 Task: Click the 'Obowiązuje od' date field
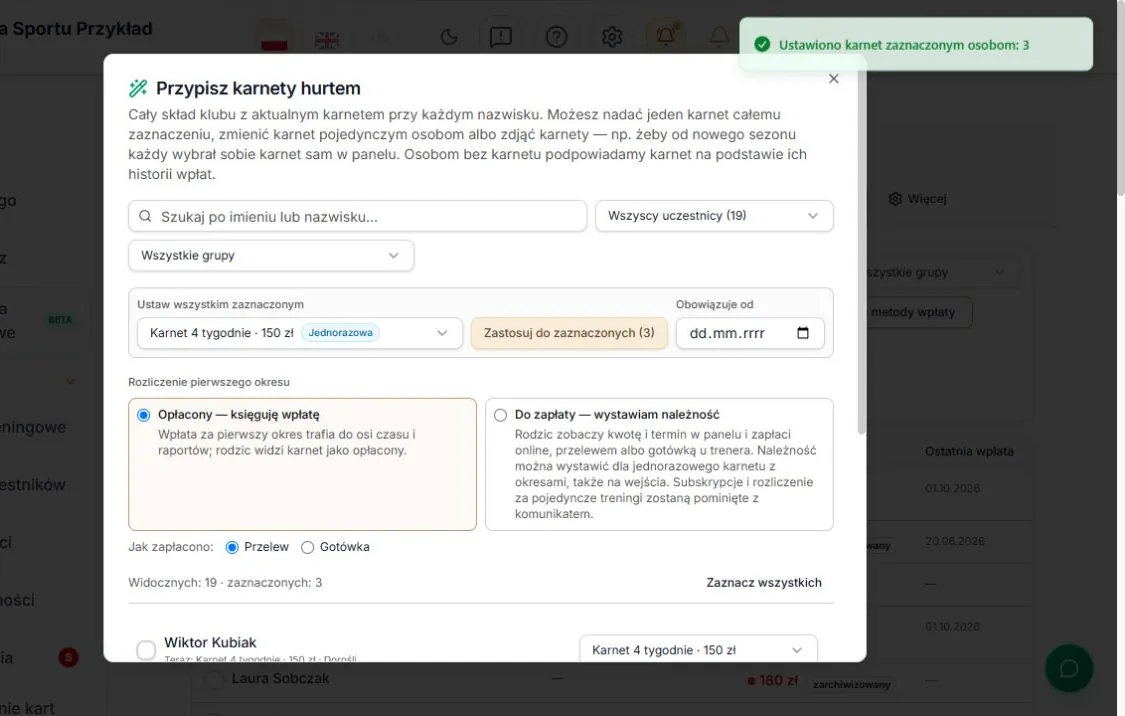[750, 333]
